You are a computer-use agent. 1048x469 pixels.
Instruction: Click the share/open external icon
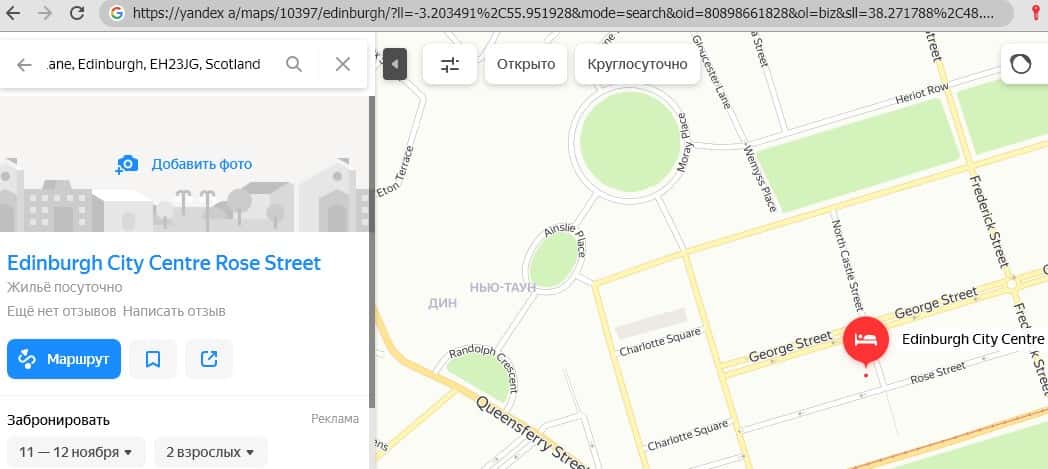[x=209, y=359]
